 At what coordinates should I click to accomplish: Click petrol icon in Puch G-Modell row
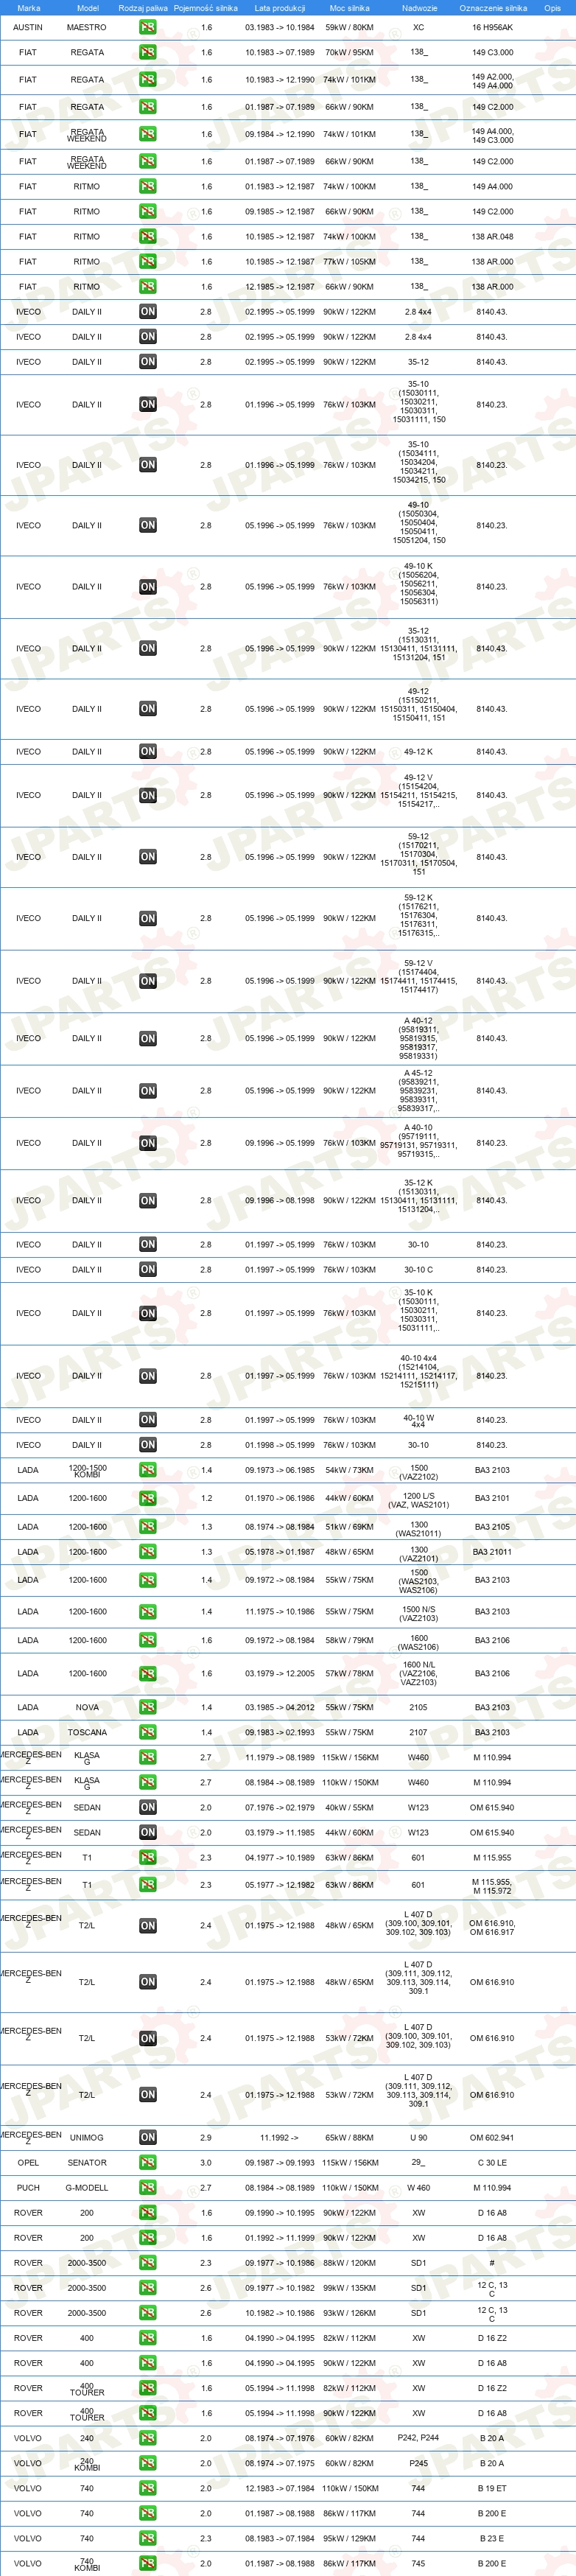click(x=148, y=2188)
